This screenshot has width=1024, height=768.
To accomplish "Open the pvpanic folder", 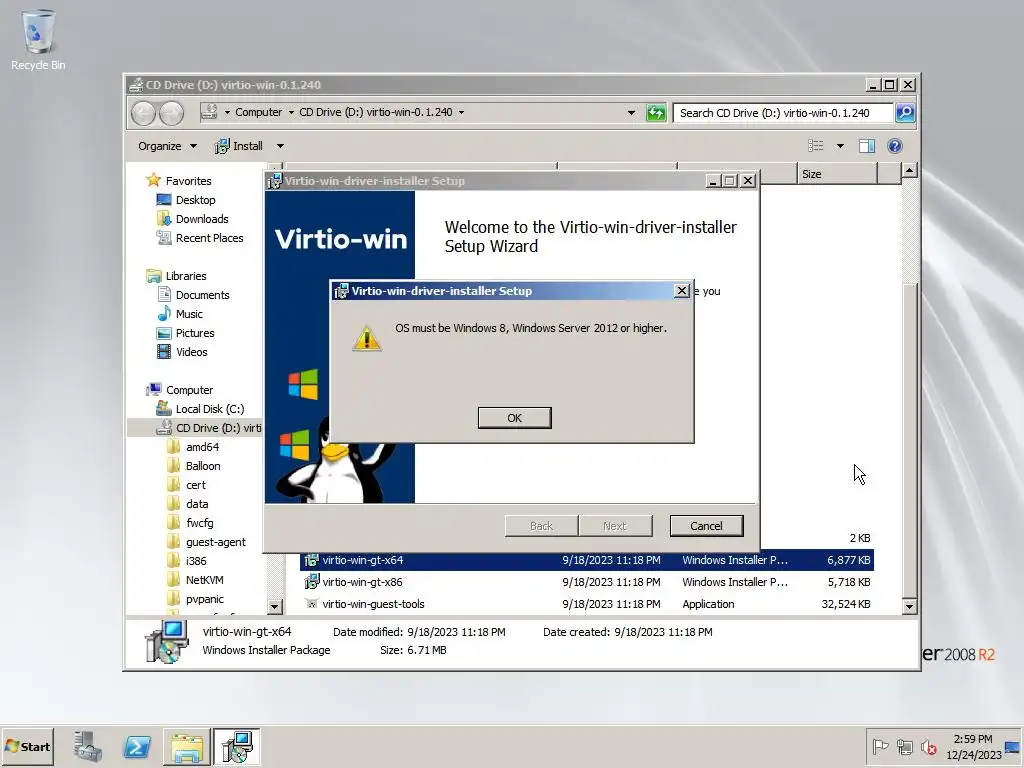I will 204,598.
